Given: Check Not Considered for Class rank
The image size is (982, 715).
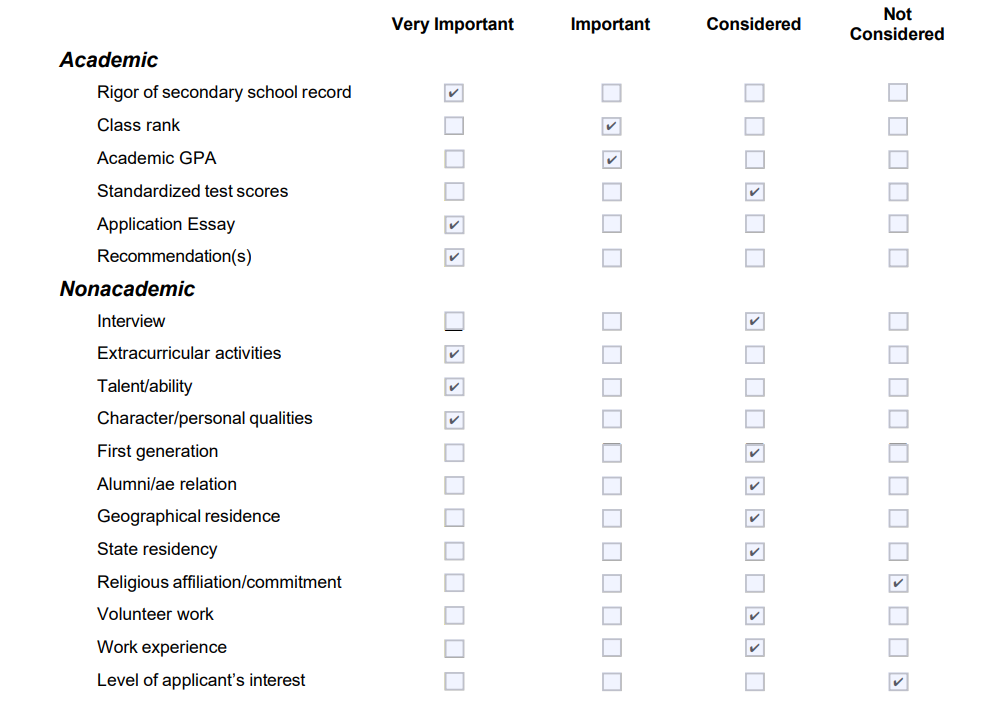Looking at the screenshot, I should 898,126.
